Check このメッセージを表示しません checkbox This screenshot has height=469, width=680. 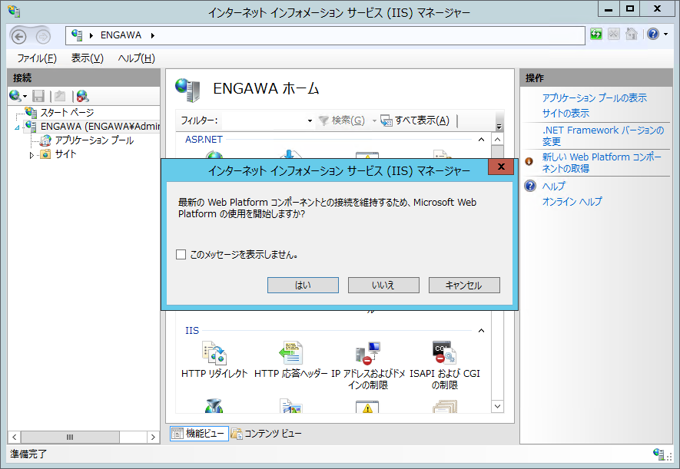181,254
